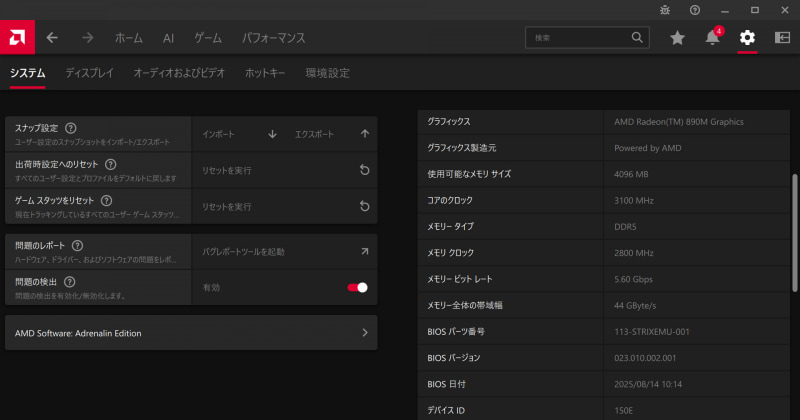
Task: Open the ホーム menu
Action: [x=129, y=38]
